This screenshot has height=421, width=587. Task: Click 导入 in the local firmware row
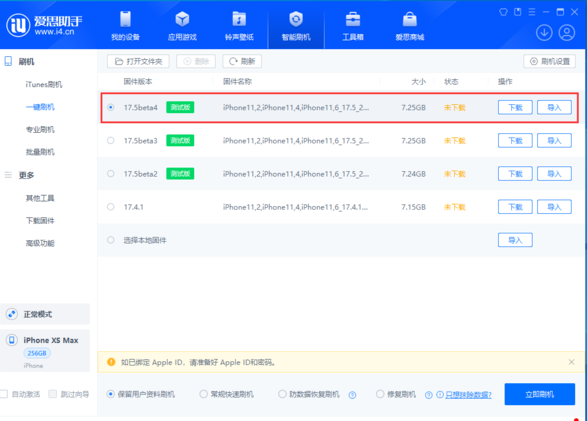pyautogui.click(x=515, y=240)
